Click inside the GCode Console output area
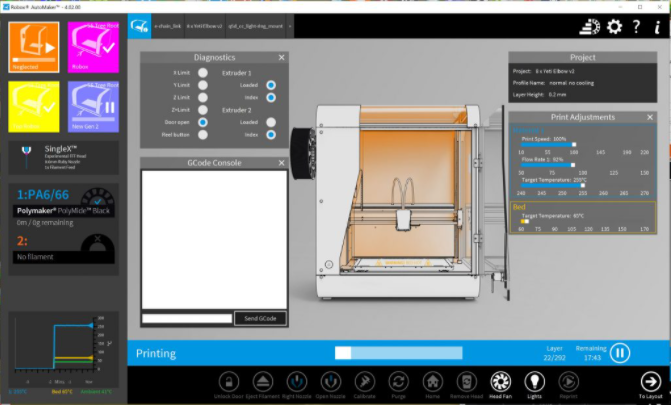672x405 pixels. (x=214, y=240)
